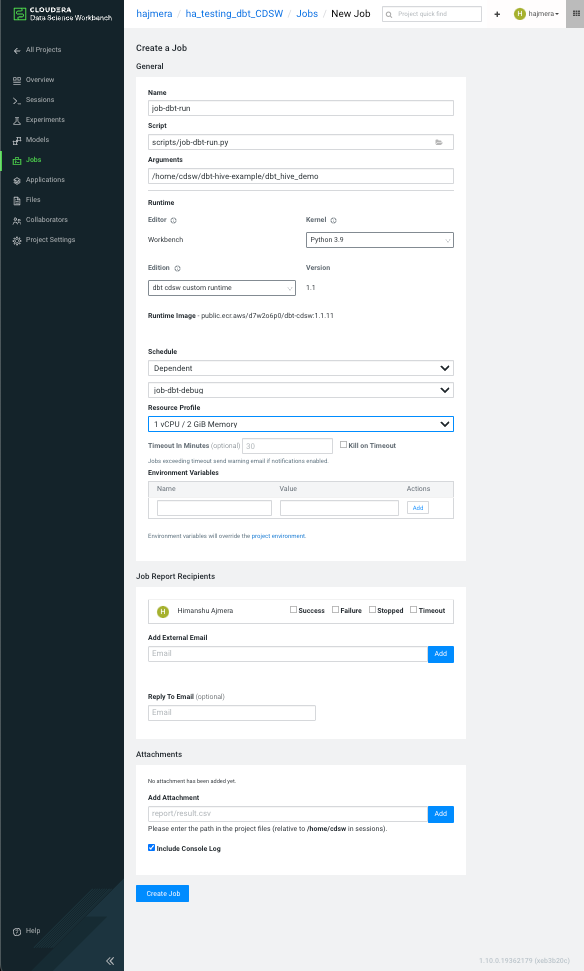
Task: Click the plus icon in top bar
Action: 497,14
